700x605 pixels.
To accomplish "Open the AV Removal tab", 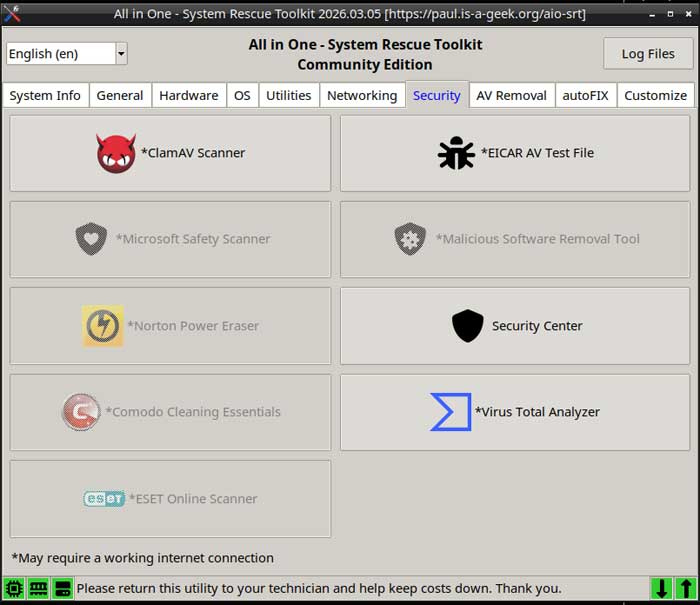I will pos(512,96).
